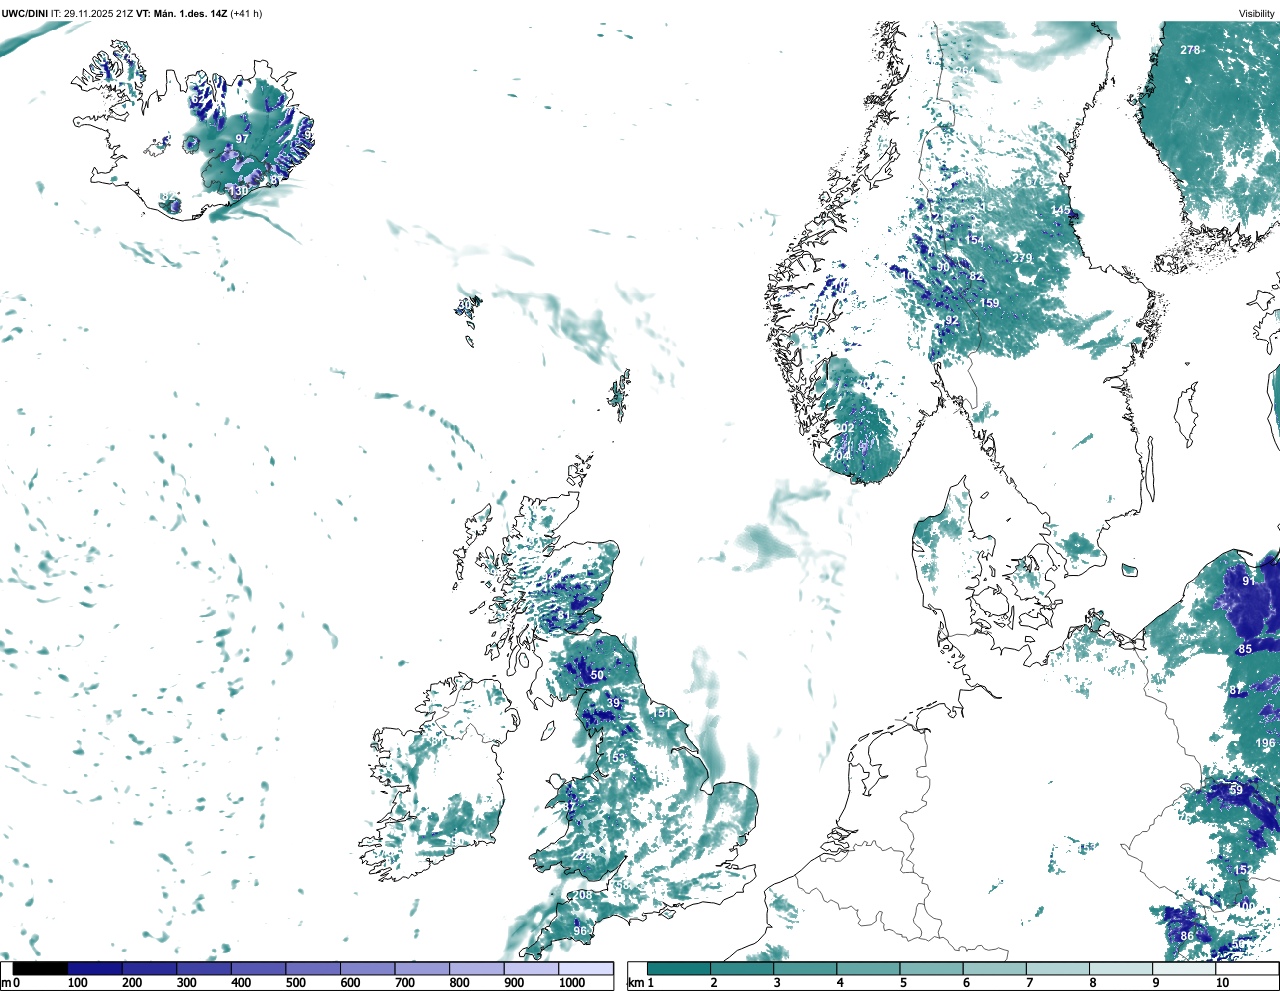Click the '97' visibility value over Iceland
Viewport: 1280px width, 991px height.
click(242, 139)
